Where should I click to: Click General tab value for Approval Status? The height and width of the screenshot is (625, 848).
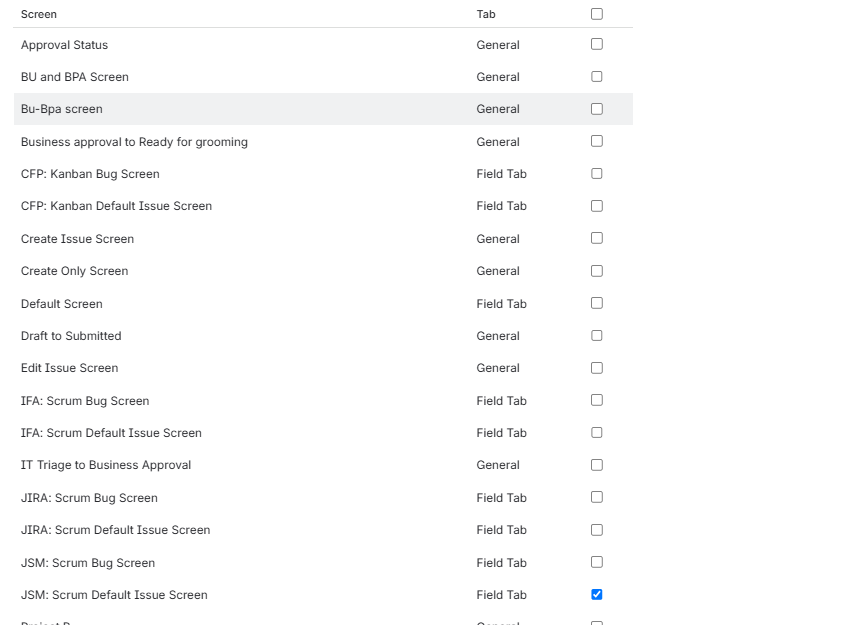click(x=498, y=45)
